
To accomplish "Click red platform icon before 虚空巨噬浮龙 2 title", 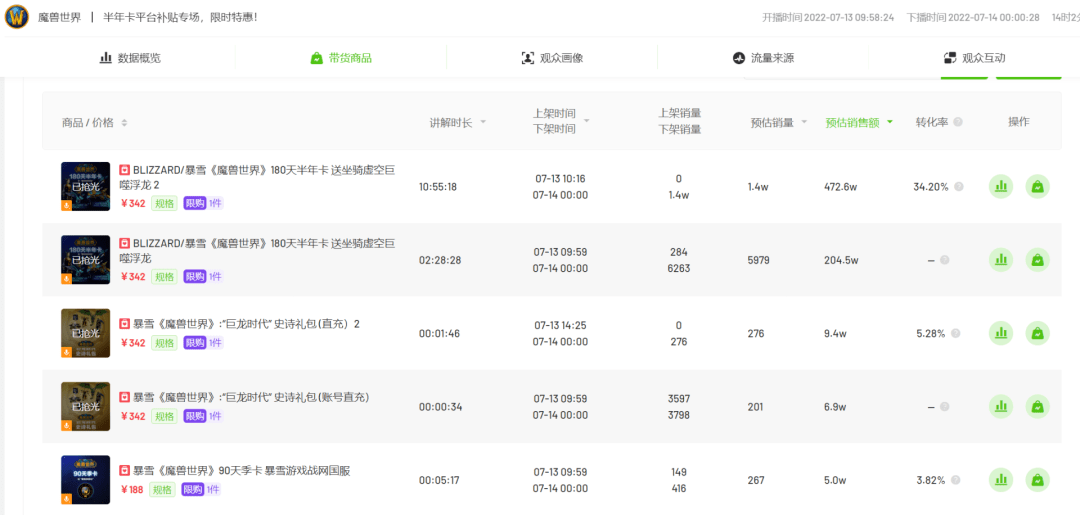I will point(125,169).
